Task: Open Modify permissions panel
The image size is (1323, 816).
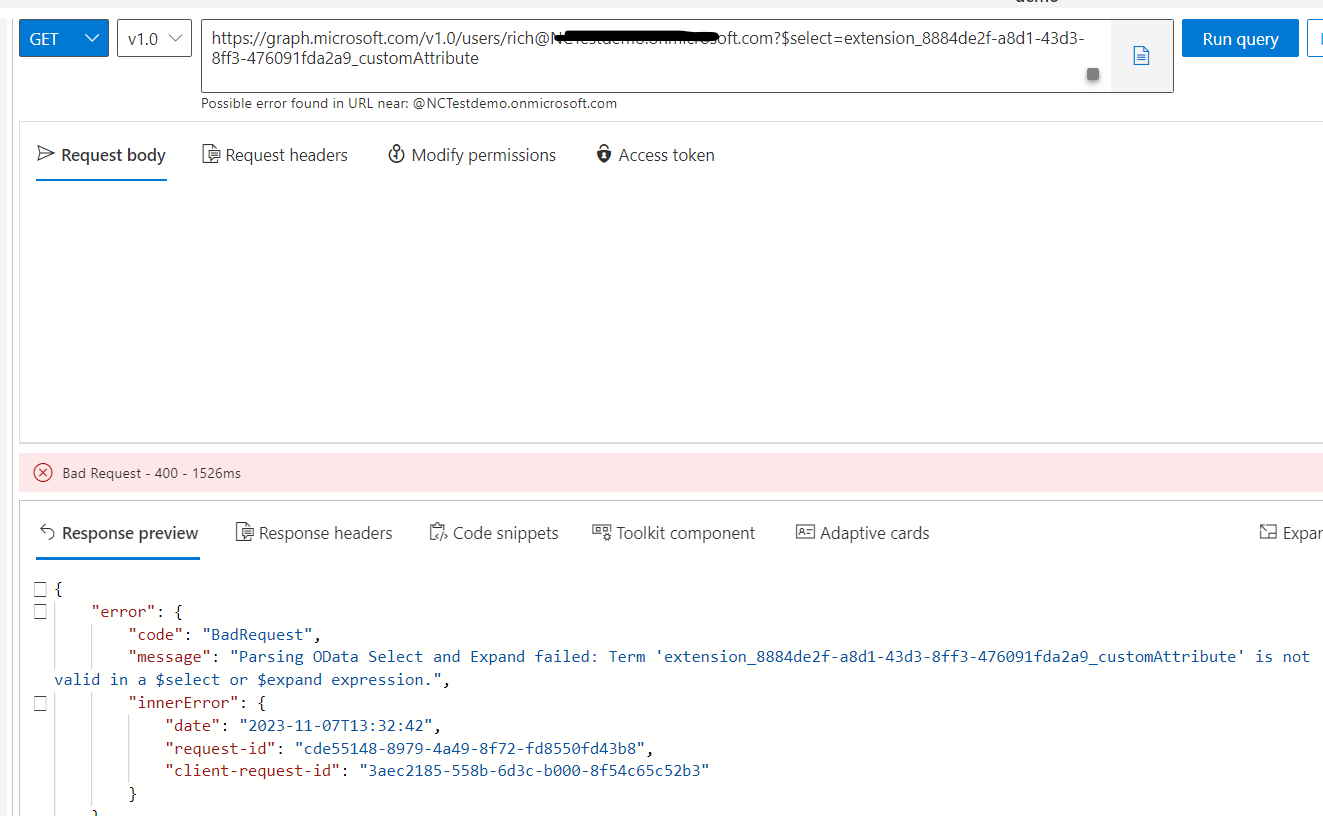Action: (x=471, y=155)
